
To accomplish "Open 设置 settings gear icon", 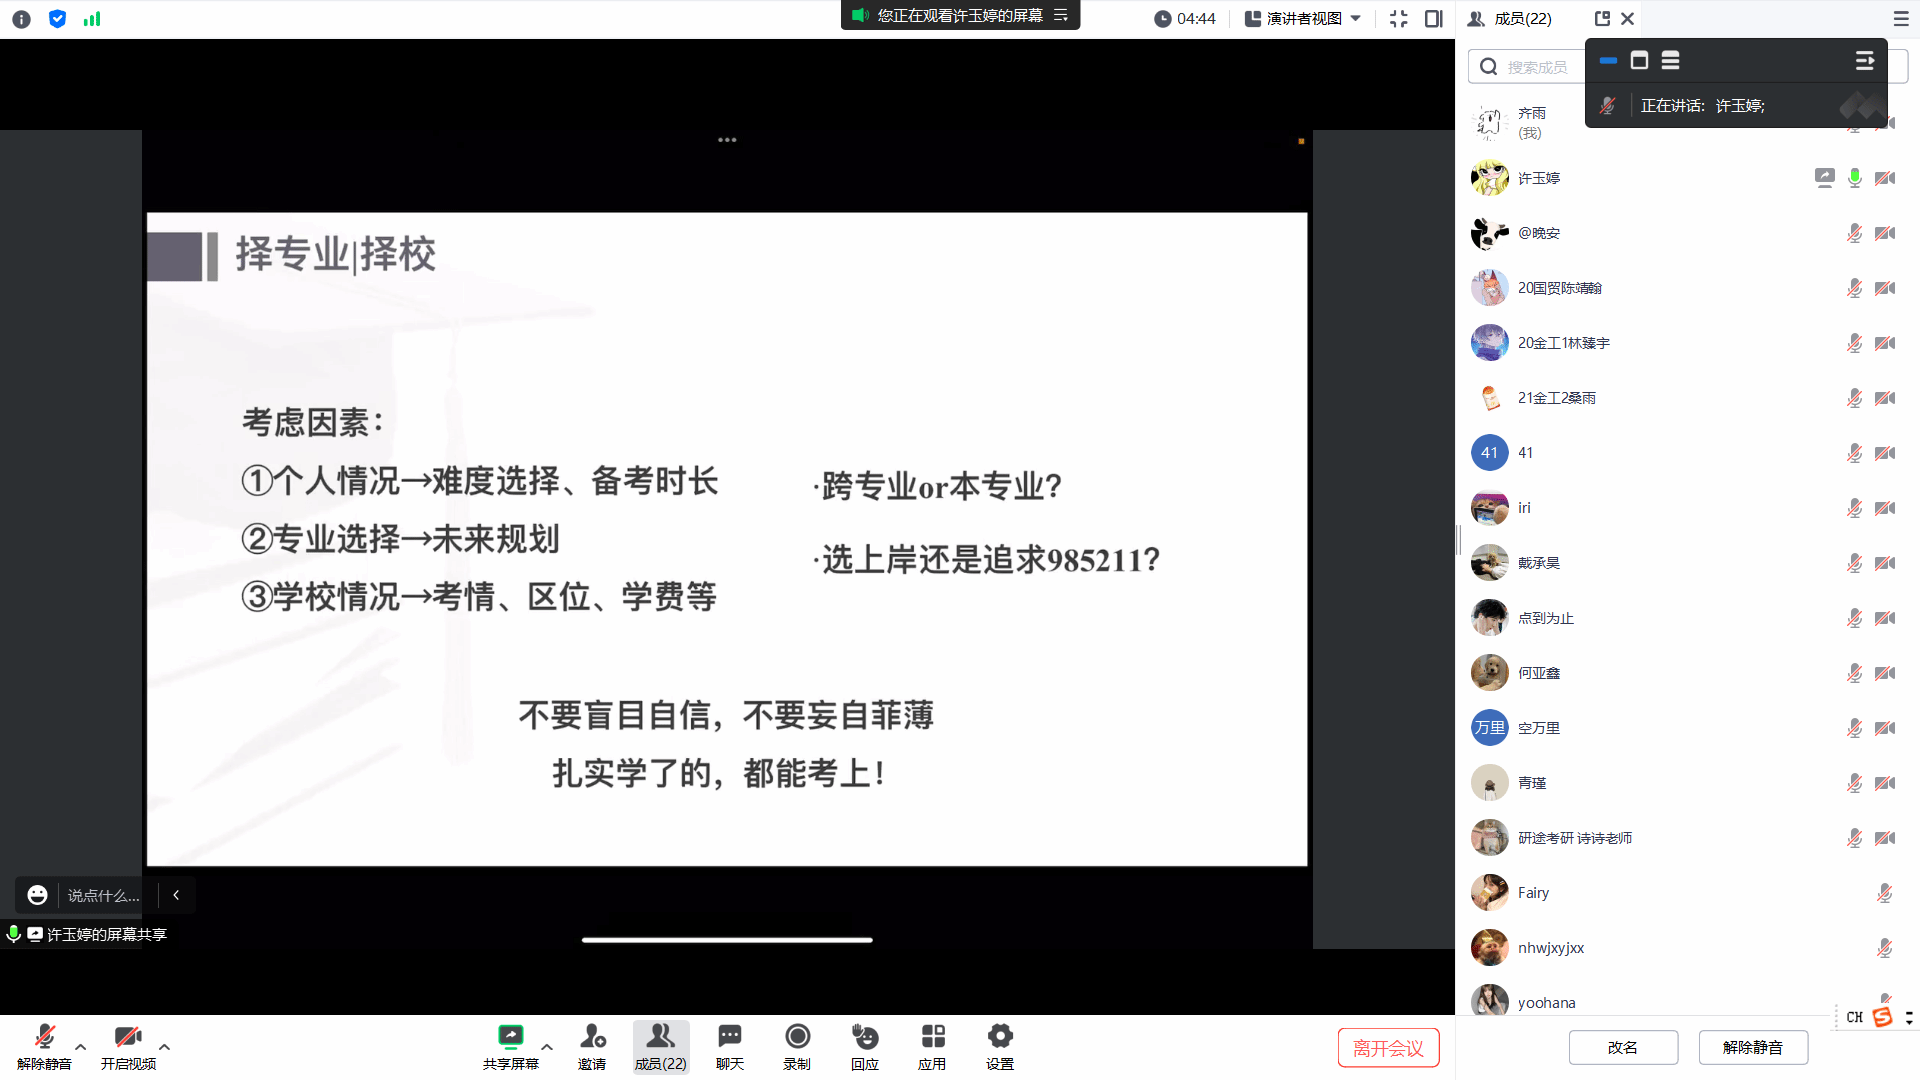I will (999, 1037).
